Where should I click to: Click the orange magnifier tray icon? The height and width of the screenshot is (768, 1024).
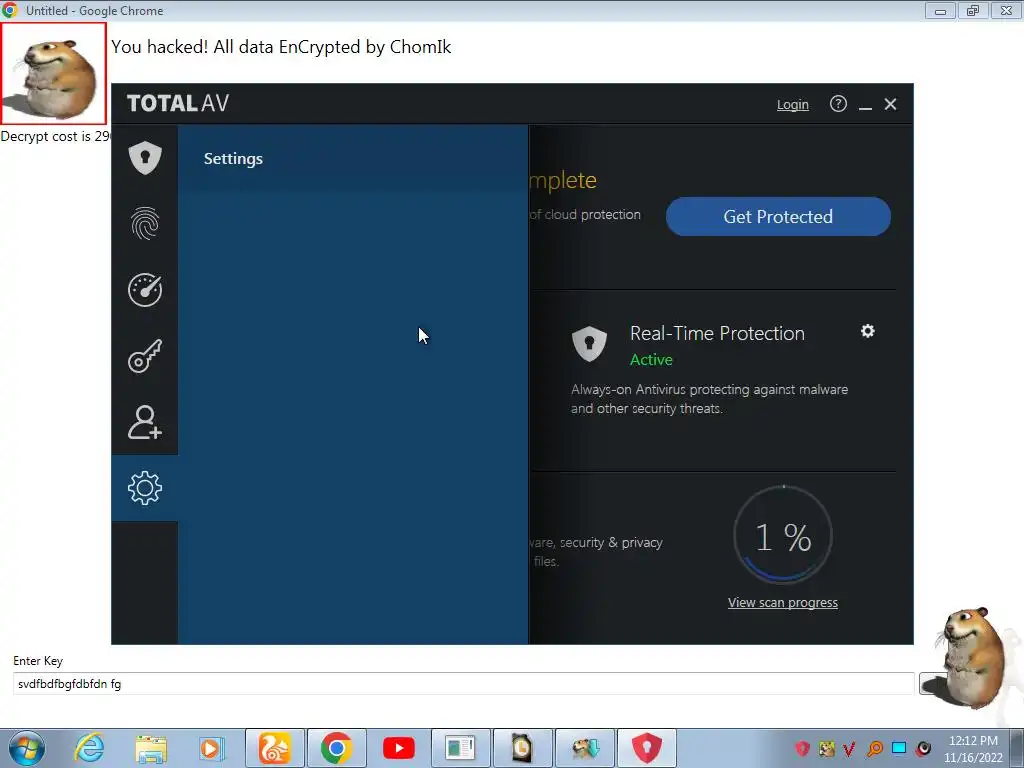pyautogui.click(x=875, y=748)
